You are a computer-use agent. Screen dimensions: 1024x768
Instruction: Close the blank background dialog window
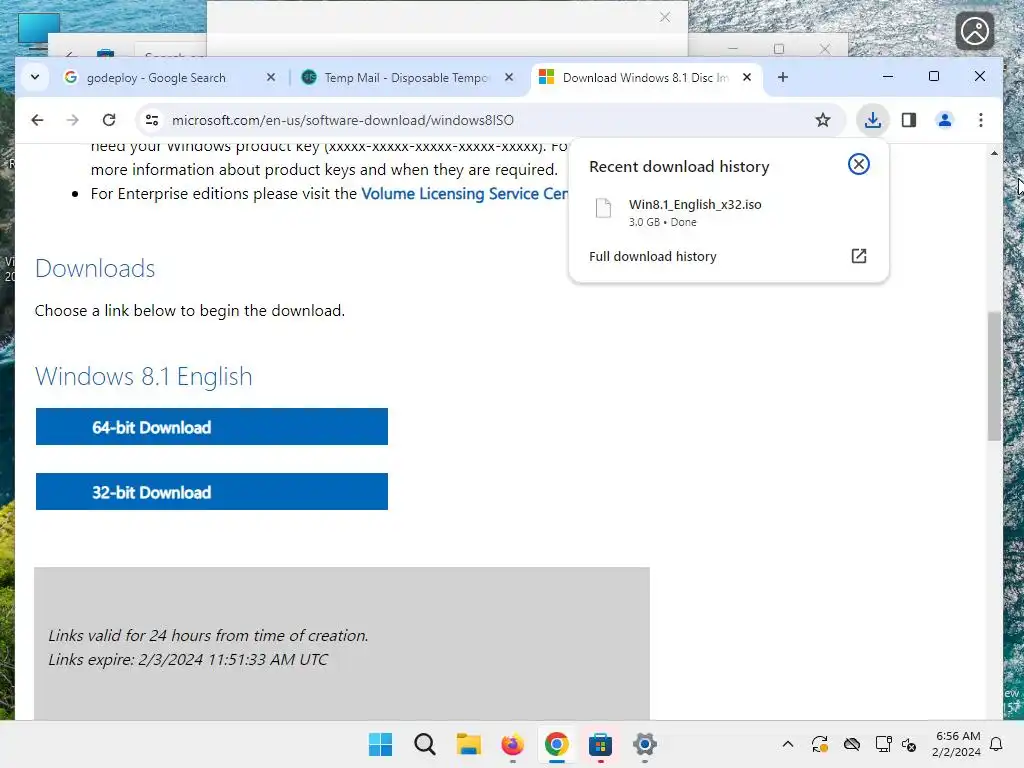[x=665, y=17]
